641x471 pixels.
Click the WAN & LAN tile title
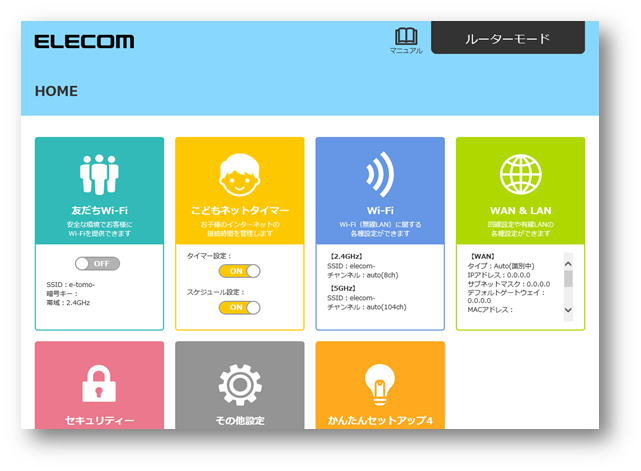click(520, 211)
